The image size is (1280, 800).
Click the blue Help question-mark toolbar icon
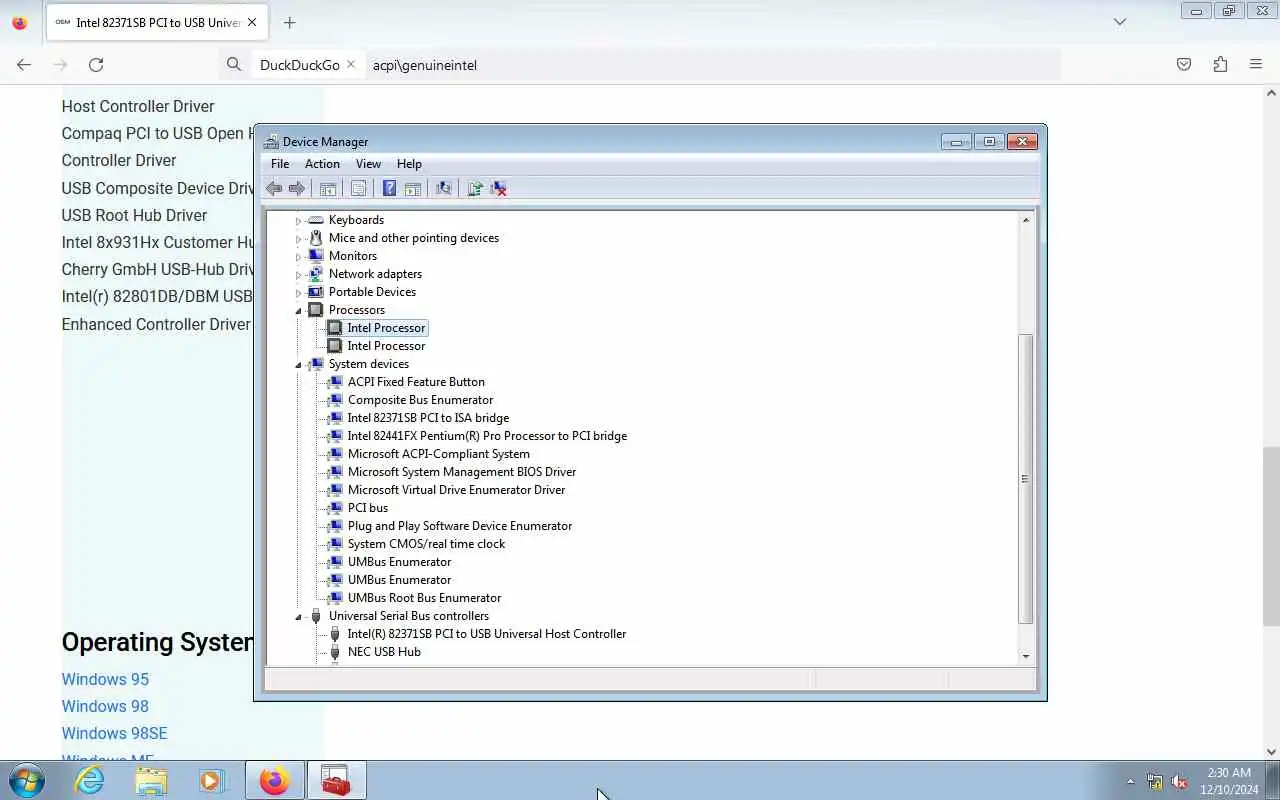click(x=390, y=188)
